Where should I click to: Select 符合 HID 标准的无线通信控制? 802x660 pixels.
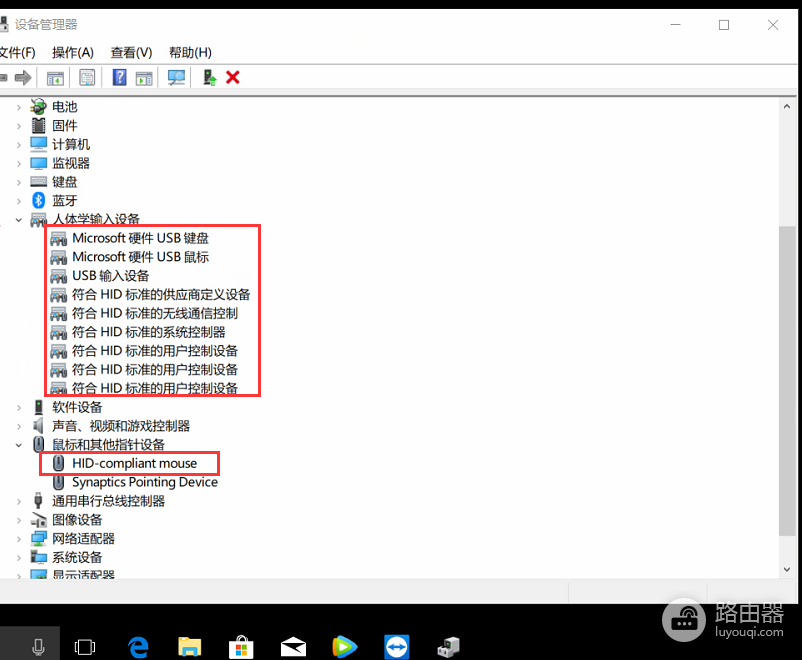pos(154,313)
